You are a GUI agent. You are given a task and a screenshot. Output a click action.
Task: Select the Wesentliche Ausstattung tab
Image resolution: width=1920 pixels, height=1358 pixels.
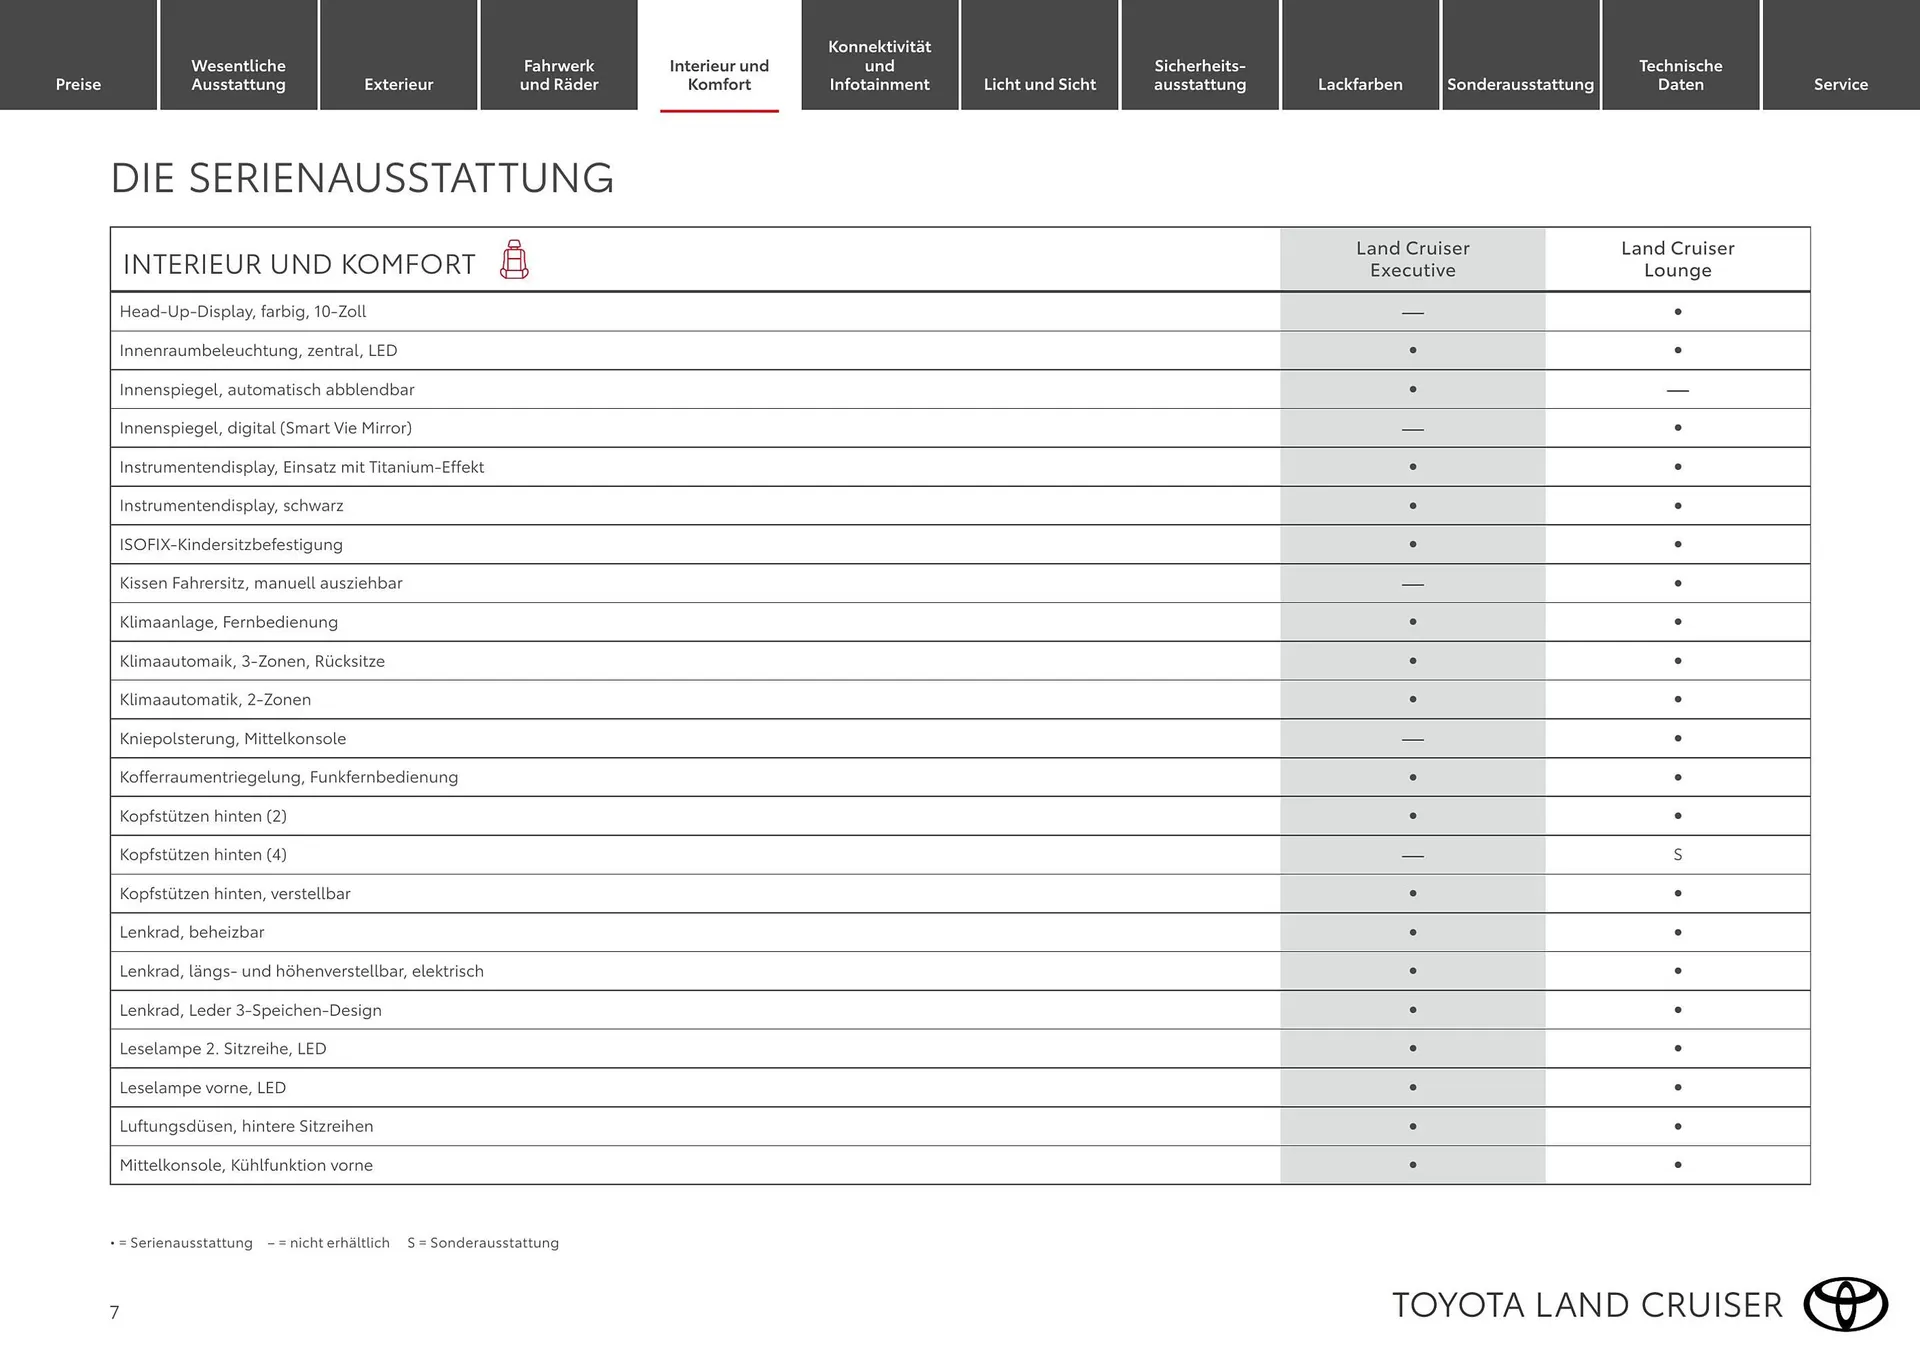pyautogui.click(x=238, y=75)
